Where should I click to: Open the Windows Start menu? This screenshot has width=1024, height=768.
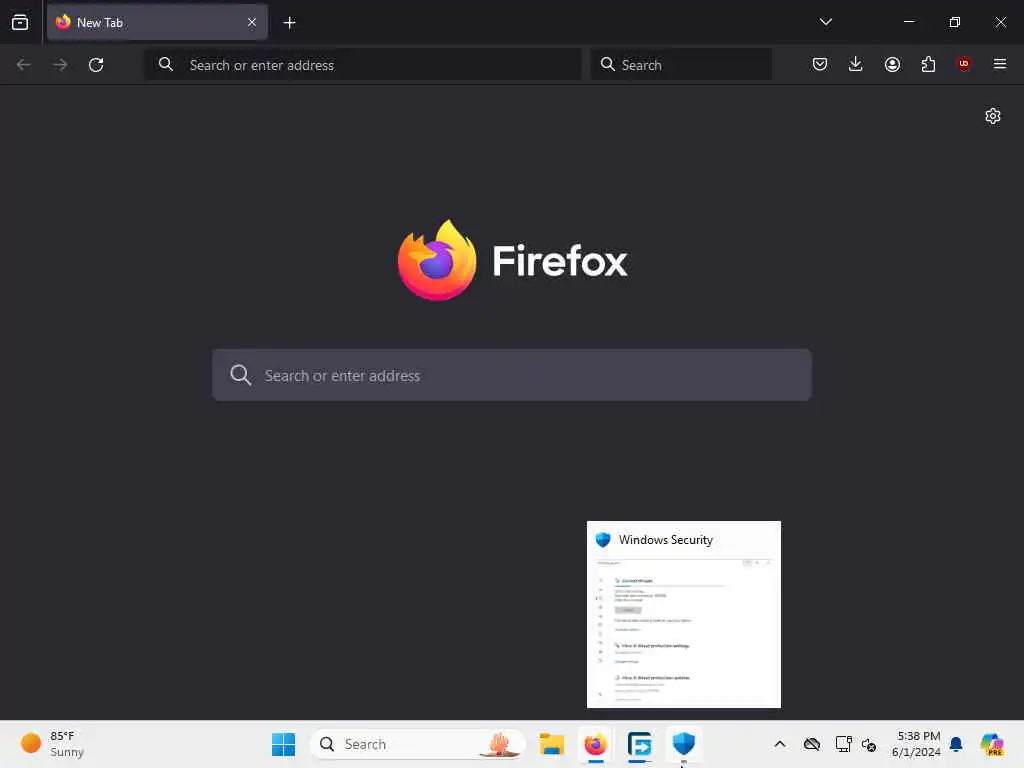pyautogui.click(x=283, y=744)
